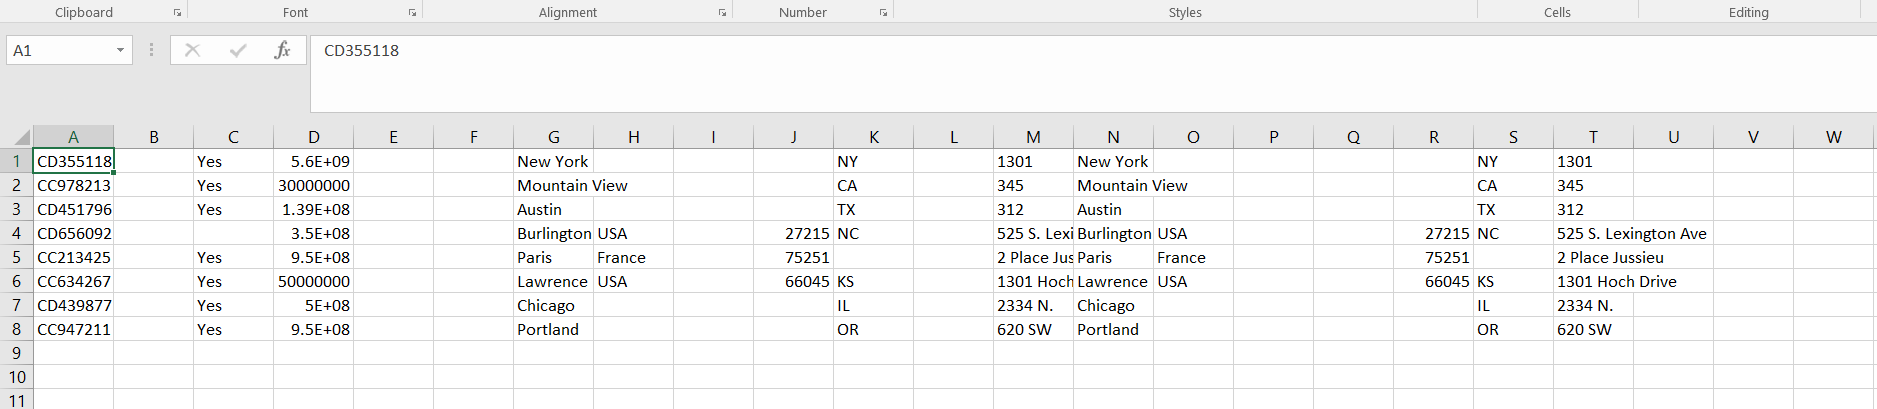Viewport: 1877px width, 409px height.
Task: Select row 4 header
Action: (x=16, y=233)
